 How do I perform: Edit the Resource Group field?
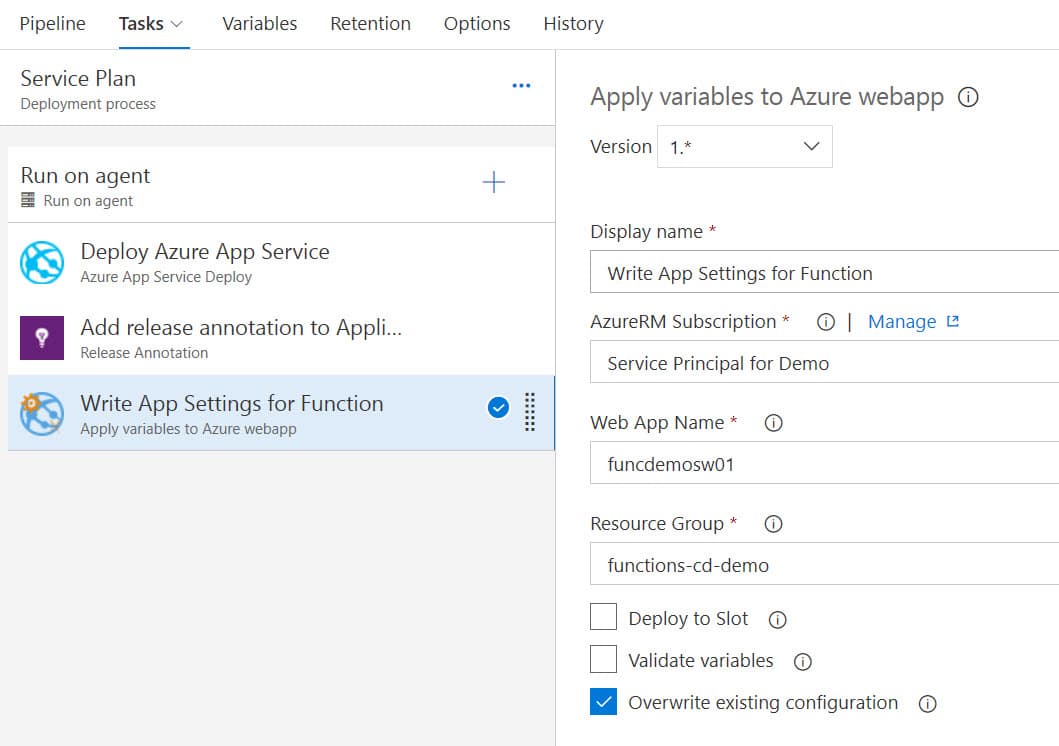[x=824, y=563]
